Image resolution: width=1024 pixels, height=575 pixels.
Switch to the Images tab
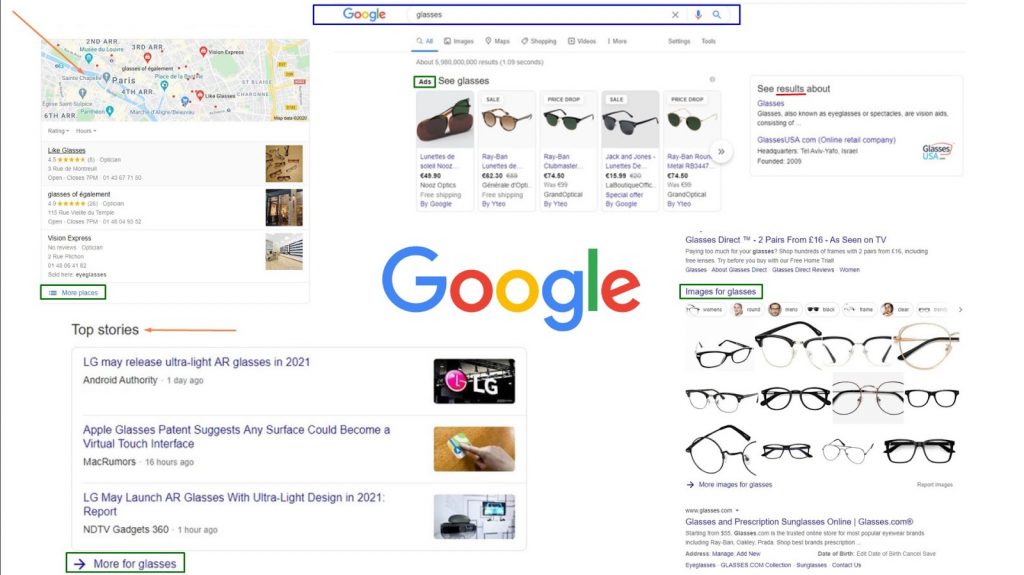[458, 41]
